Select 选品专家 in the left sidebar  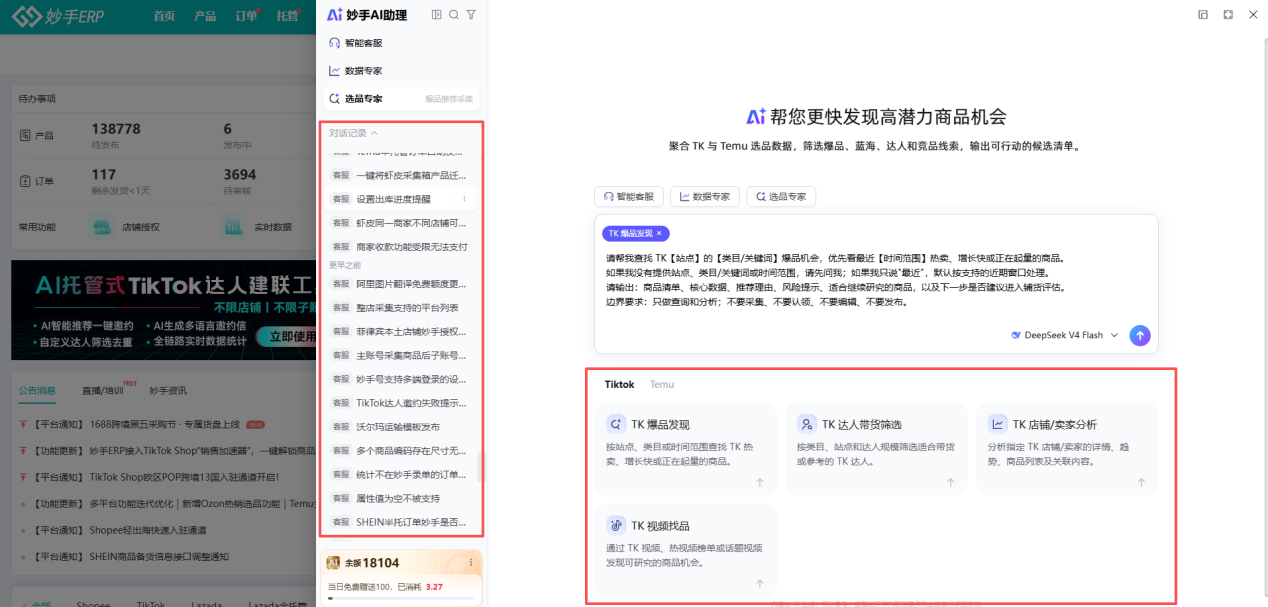[400, 99]
